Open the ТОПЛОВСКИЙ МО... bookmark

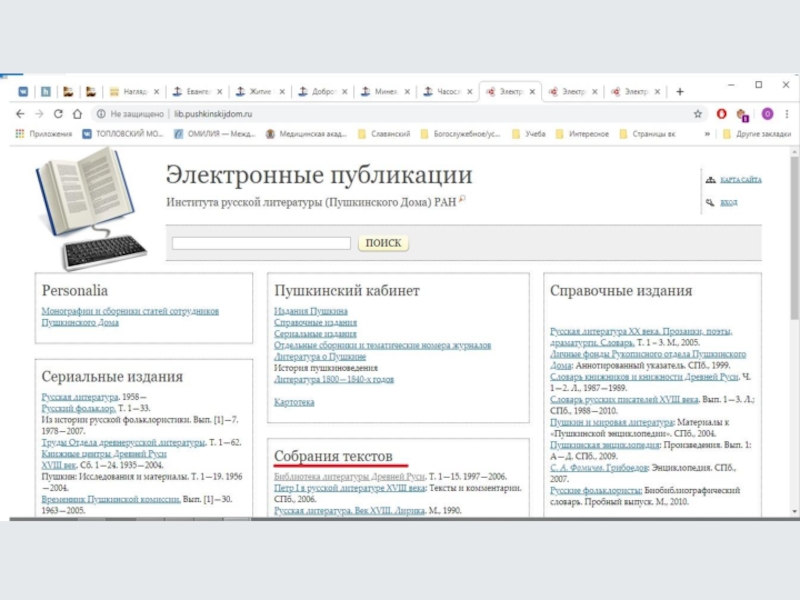pyautogui.click(x=123, y=134)
